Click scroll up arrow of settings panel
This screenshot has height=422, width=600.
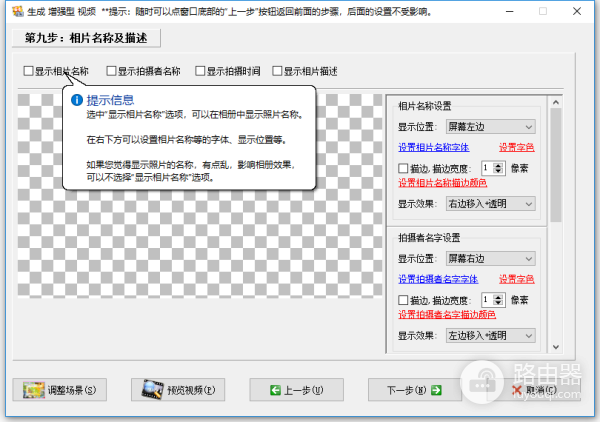(x=556, y=102)
